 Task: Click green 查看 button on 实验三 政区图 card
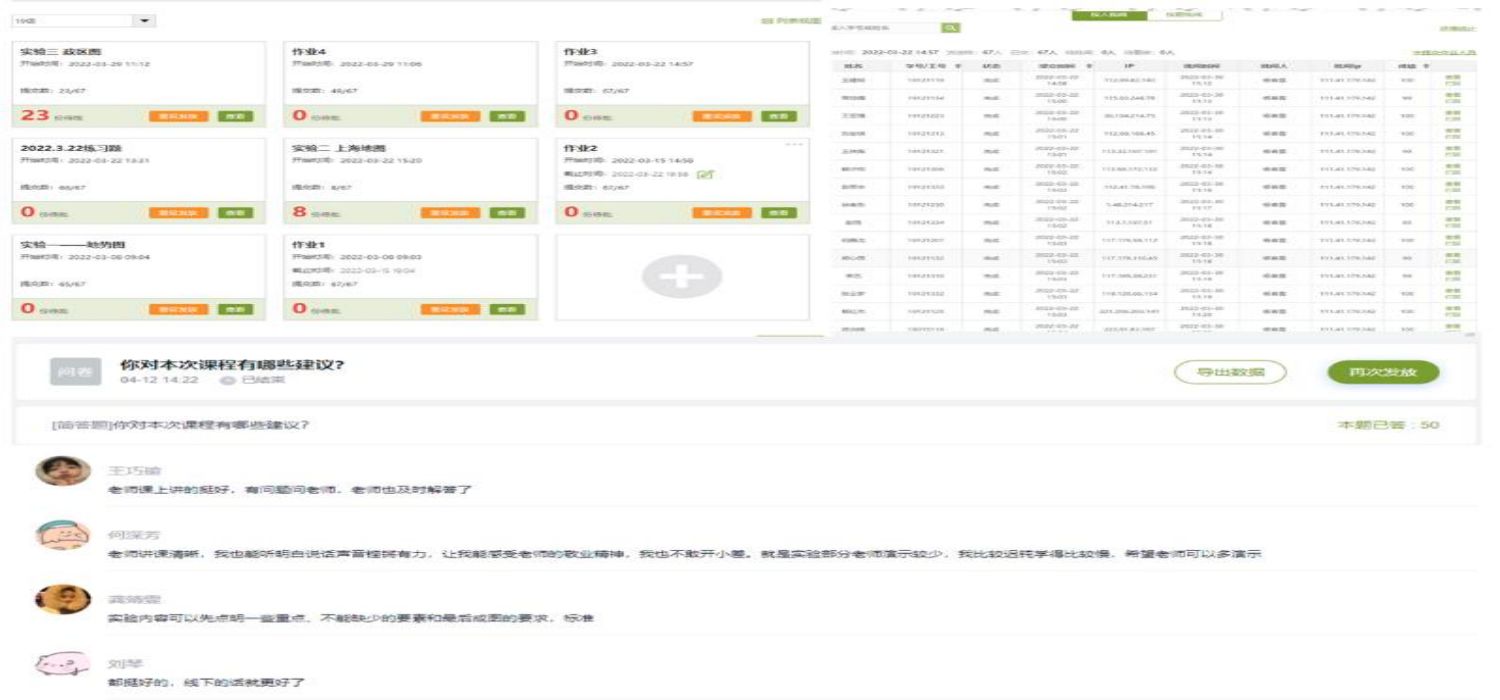pos(235,116)
